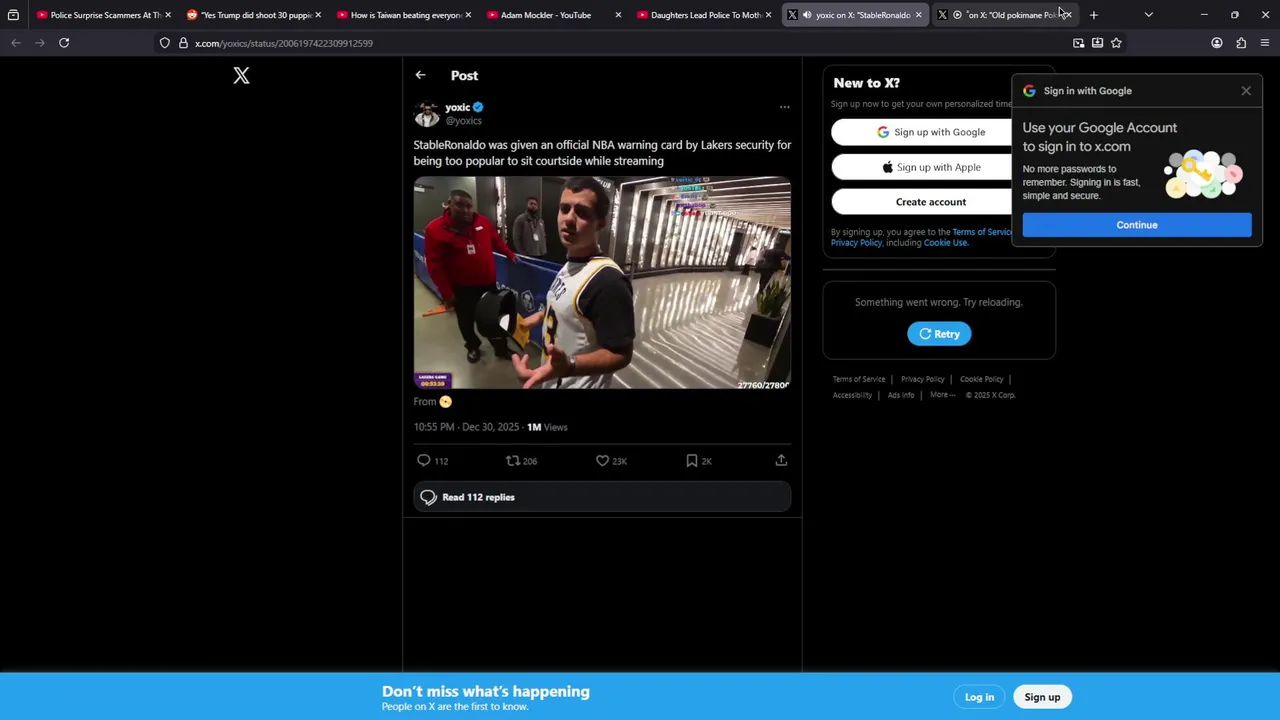This screenshot has height=720, width=1280.
Task: Open the extensions puzzle icon
Action: (1241, 43)
